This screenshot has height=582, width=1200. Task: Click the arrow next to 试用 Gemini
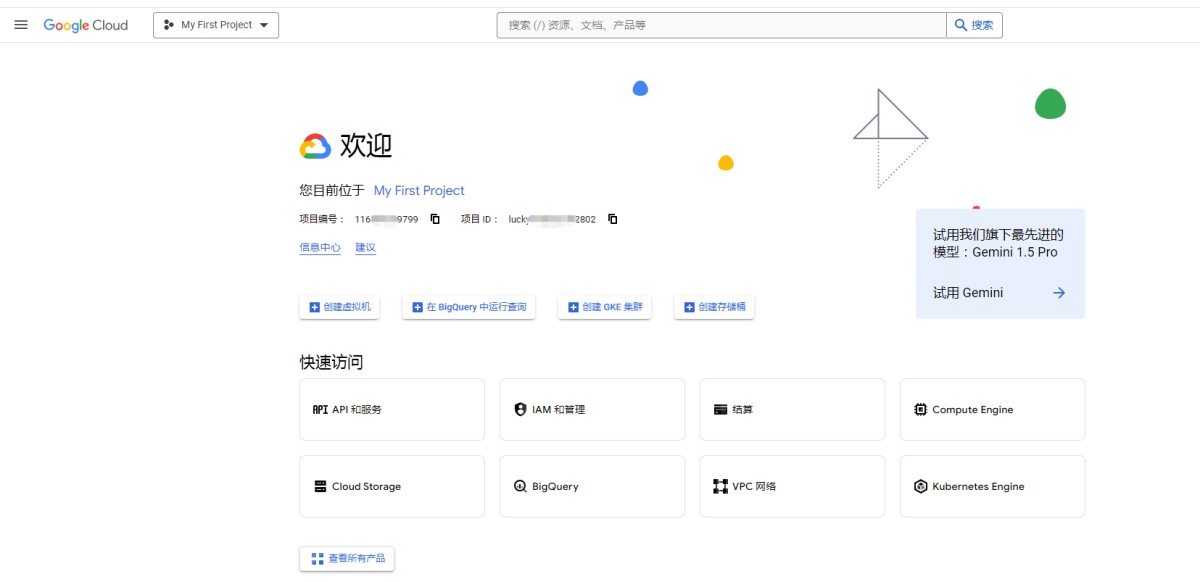pos(1059,293)
